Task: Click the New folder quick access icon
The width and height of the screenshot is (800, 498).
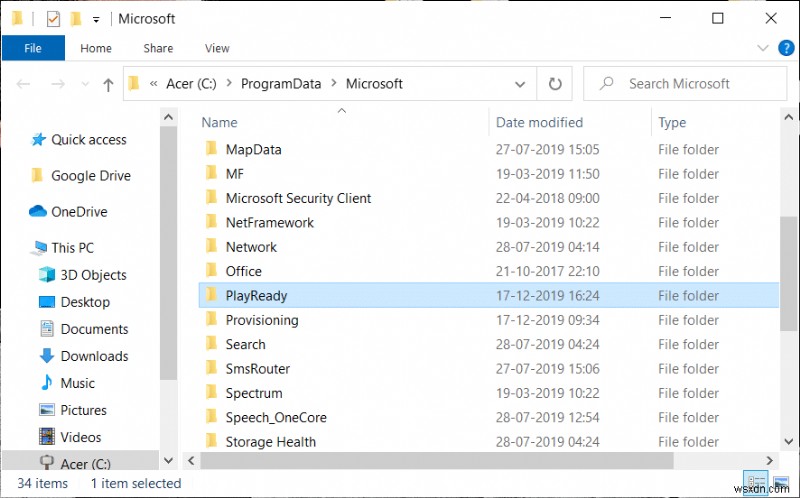Action: pyautogui.click(x=76, y=18)
